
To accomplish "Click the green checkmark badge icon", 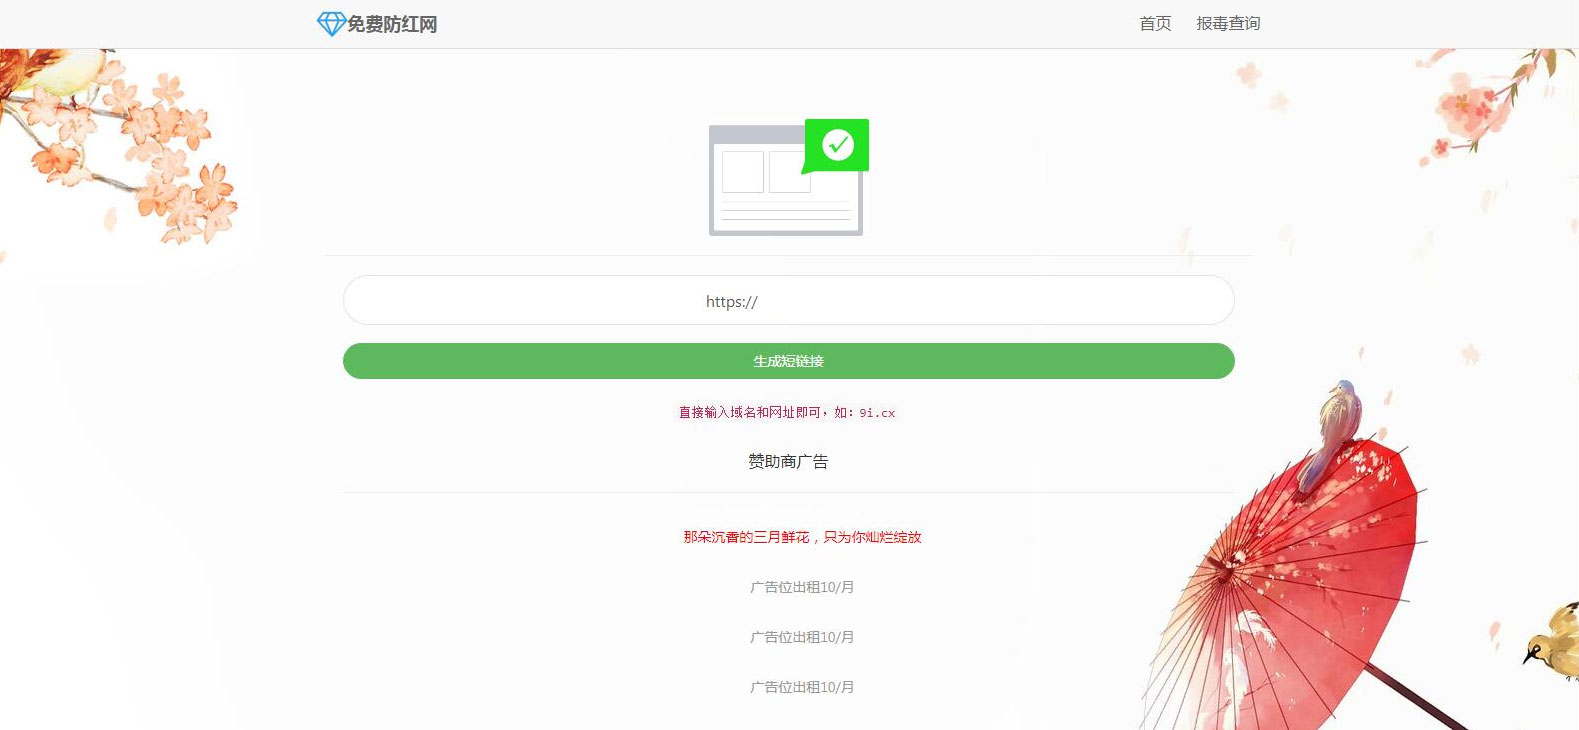I will pos(838,145).
